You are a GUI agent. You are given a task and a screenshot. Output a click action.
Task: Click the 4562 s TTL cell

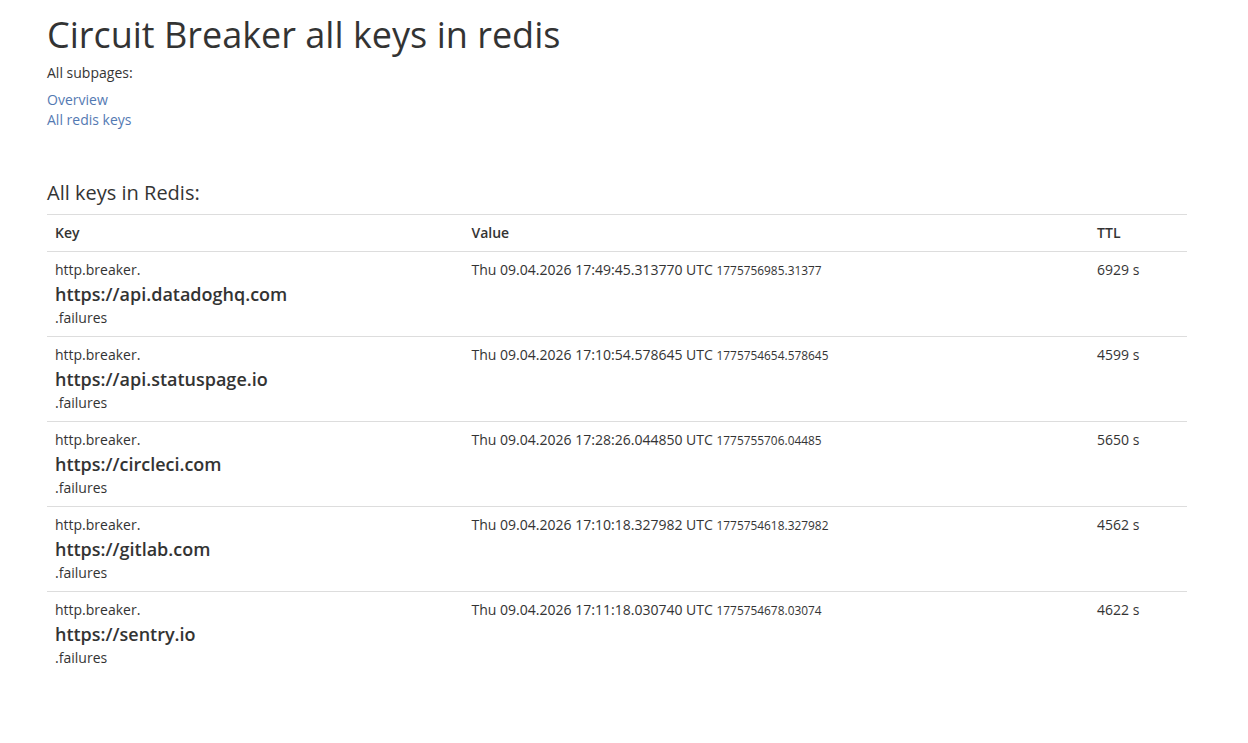pos(1118,525)
